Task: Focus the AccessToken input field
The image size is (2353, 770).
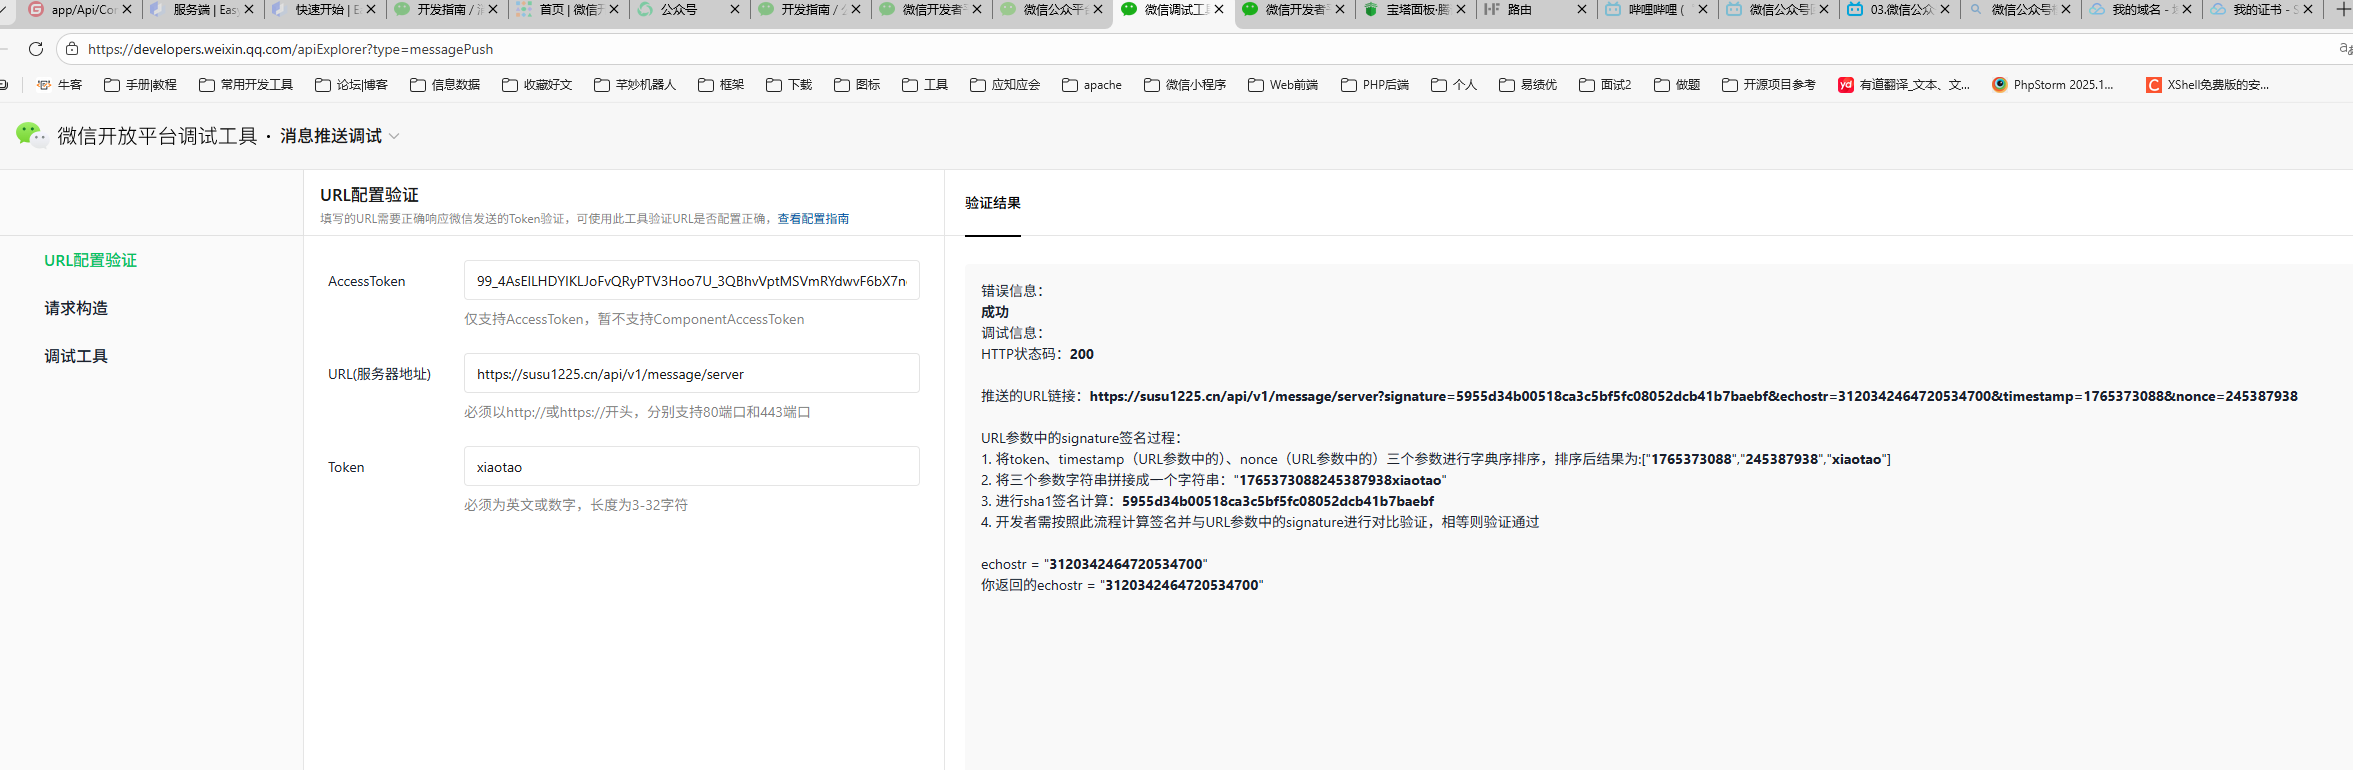Action: 692,281
